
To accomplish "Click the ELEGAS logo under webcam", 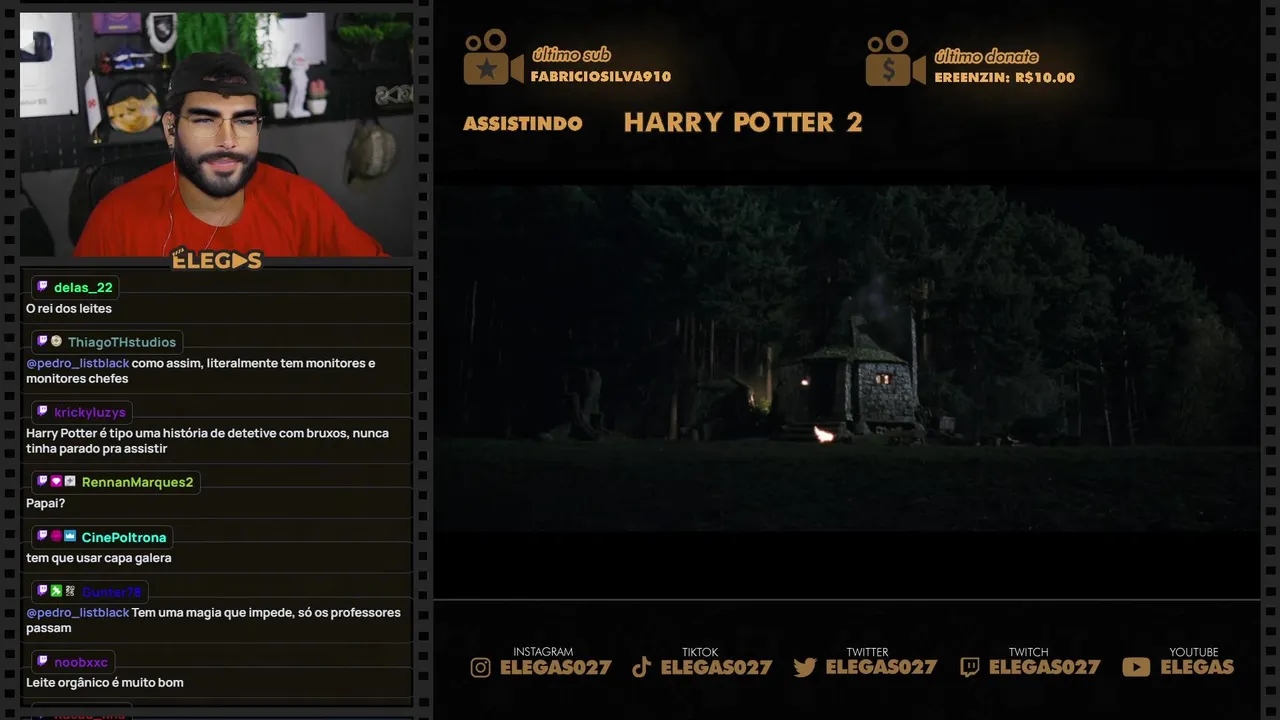I will coord(217,260).
